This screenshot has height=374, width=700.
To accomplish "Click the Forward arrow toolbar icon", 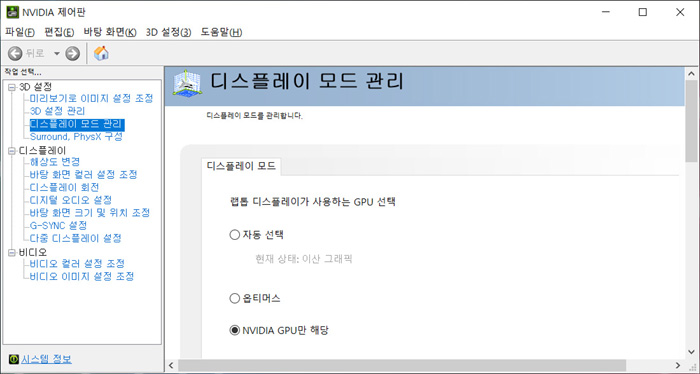I will [x=72, y=54].
